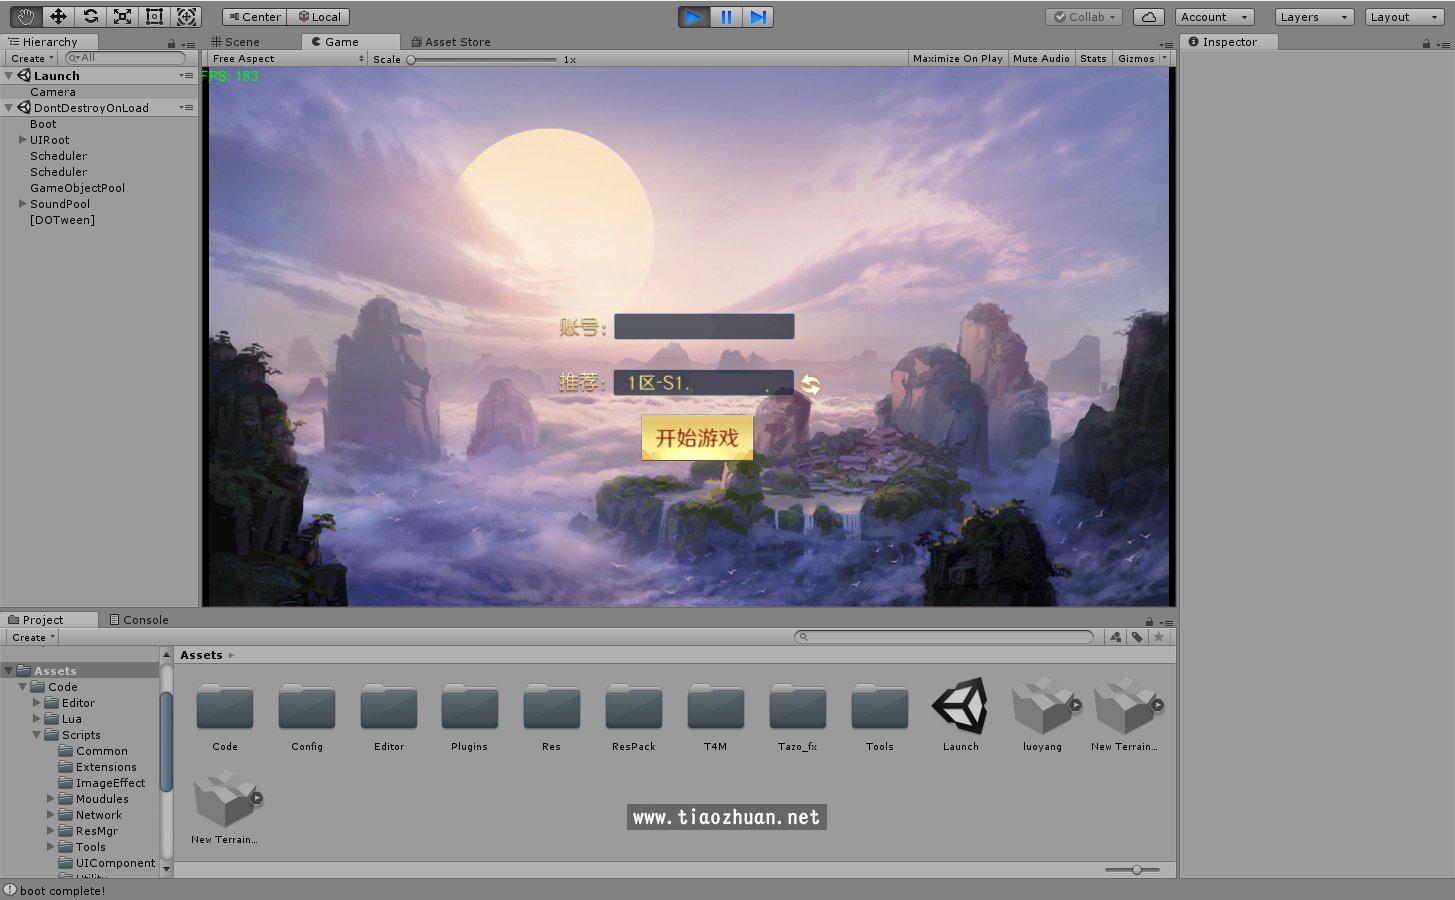1455x900 pixels.
Task: Open the Layers dropdown
Action: (x=1314, y=17)
